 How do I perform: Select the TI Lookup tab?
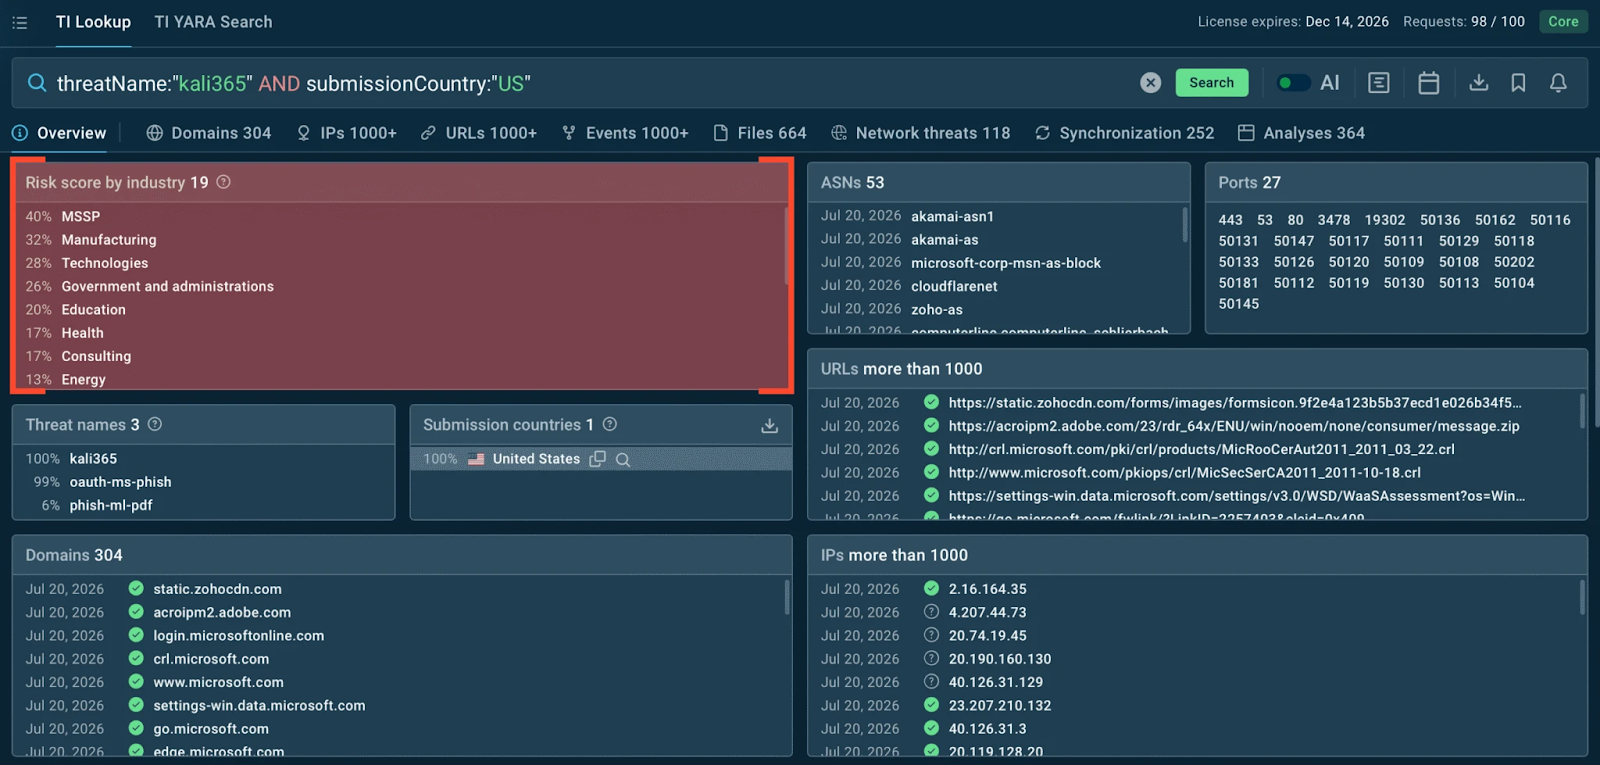point(93,22)
